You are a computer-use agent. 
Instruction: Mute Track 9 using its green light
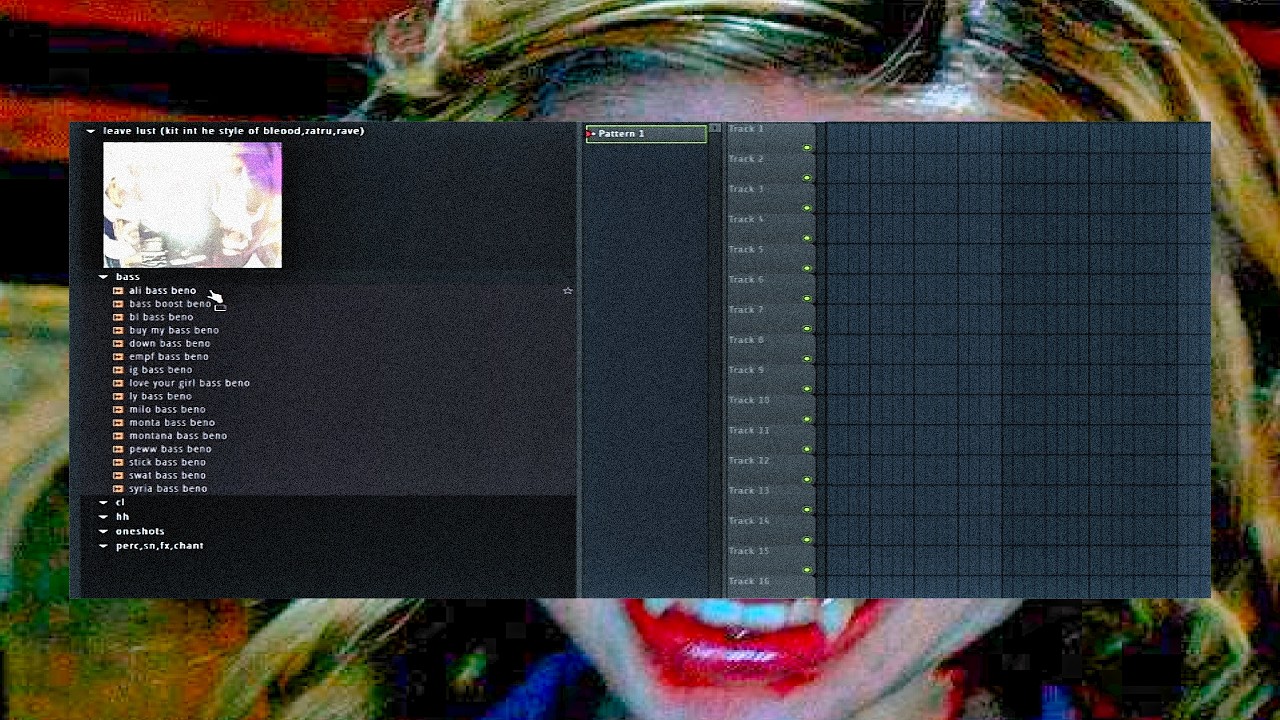coord(807,388)
